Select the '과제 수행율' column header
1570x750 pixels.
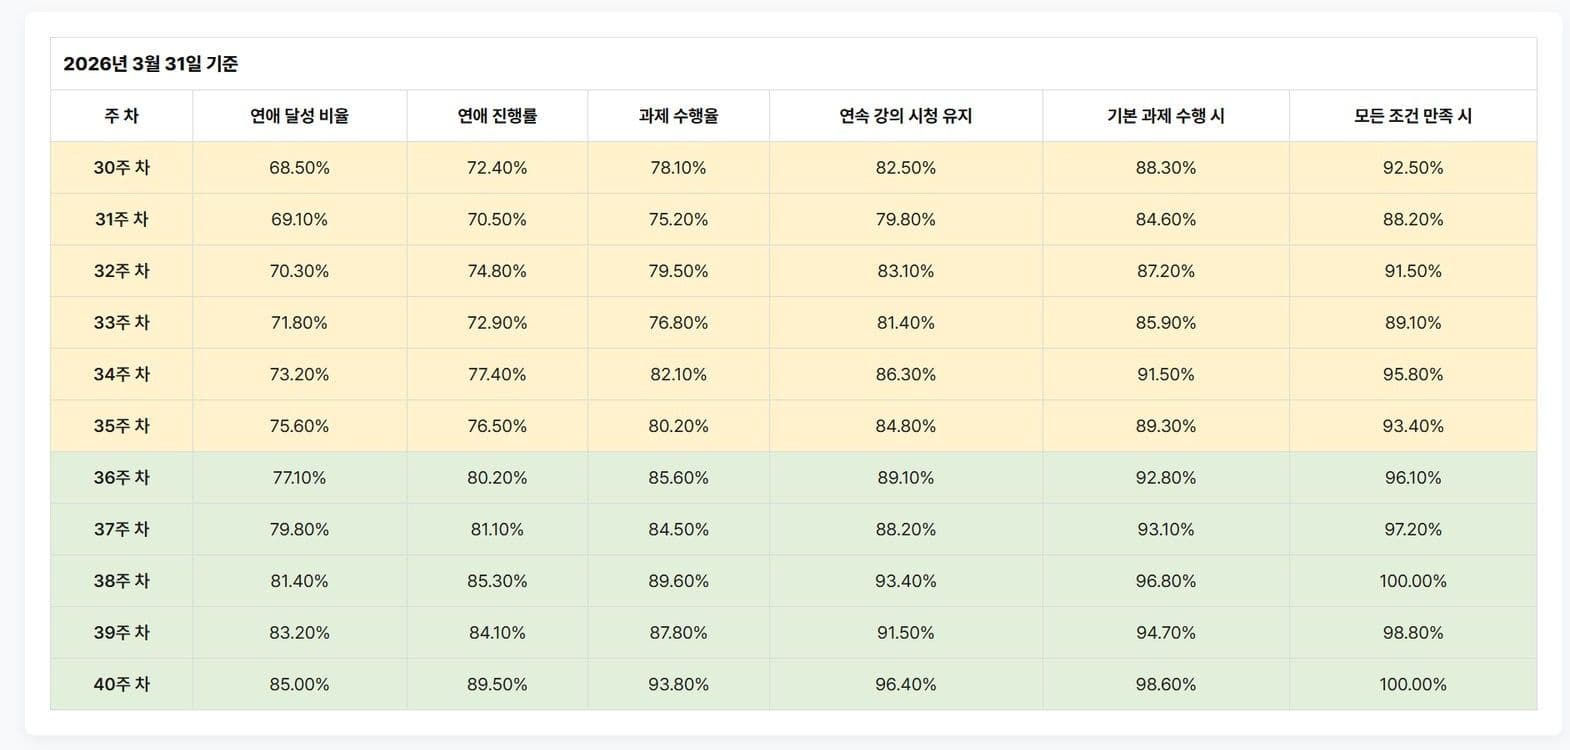coord(678,116)
